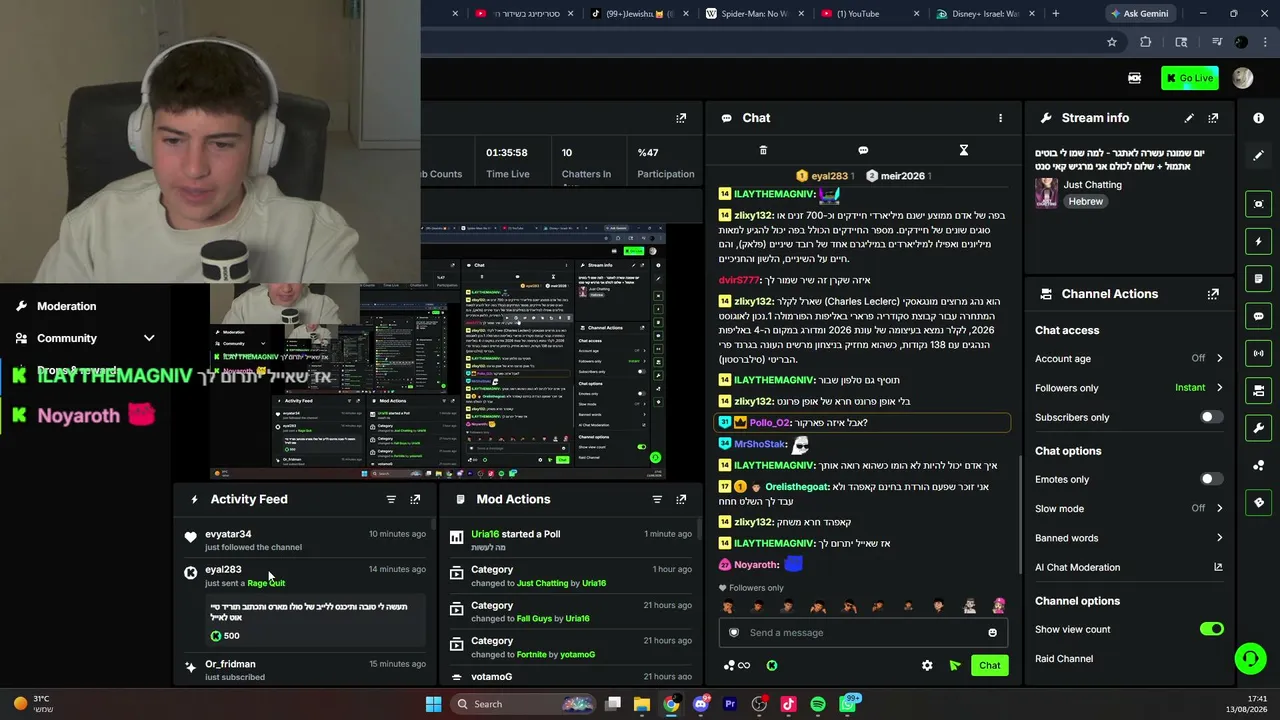Click username Or_fridman in Activity Feed
1280x720 pixels.
[230, 664]
